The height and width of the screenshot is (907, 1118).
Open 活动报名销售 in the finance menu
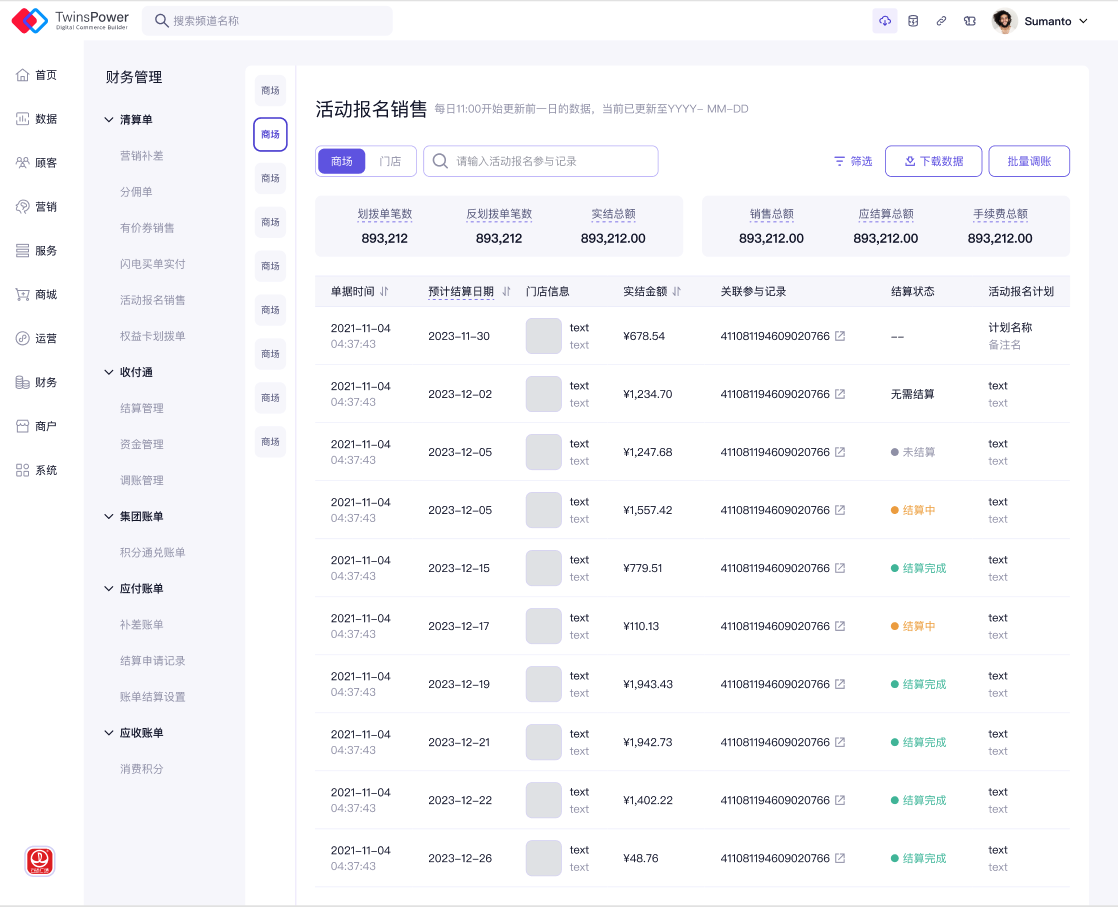(x=152, y=300)
